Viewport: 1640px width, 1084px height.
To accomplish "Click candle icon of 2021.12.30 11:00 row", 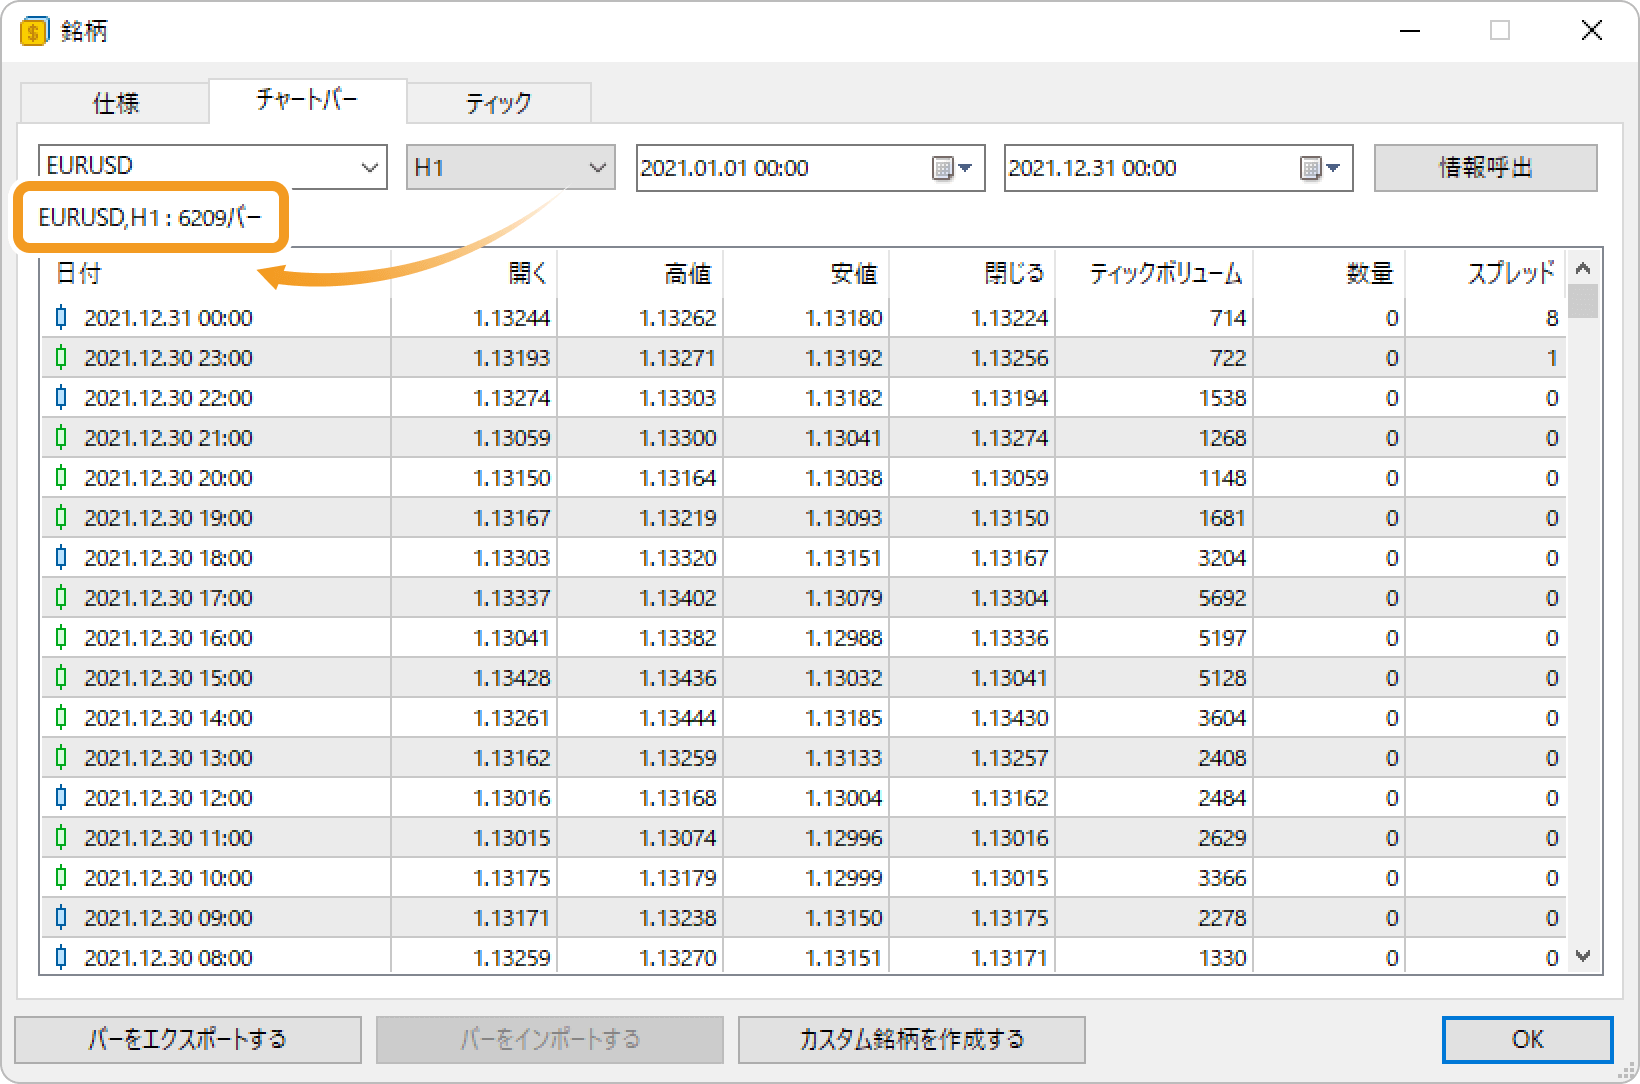I will click(x=61, y=838).
